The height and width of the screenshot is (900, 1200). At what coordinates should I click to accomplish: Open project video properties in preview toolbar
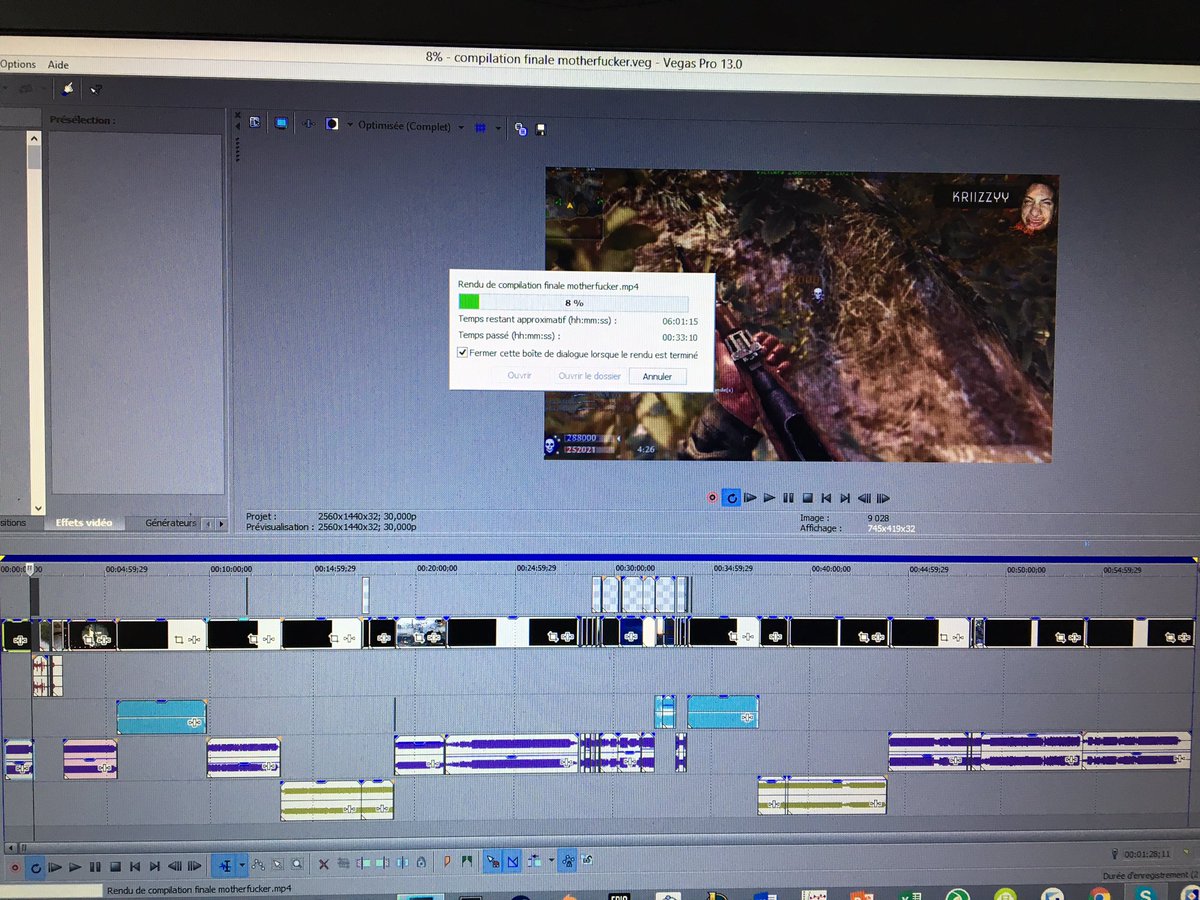coord(254,122)
